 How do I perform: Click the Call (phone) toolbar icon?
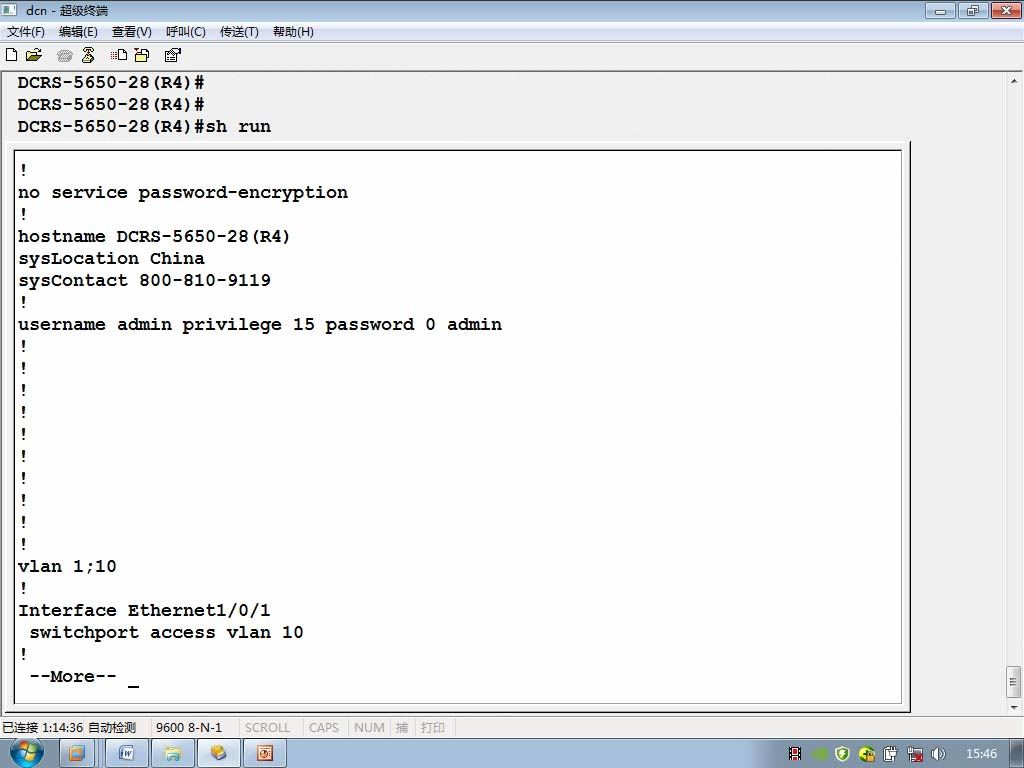click(x=64, y=56)
